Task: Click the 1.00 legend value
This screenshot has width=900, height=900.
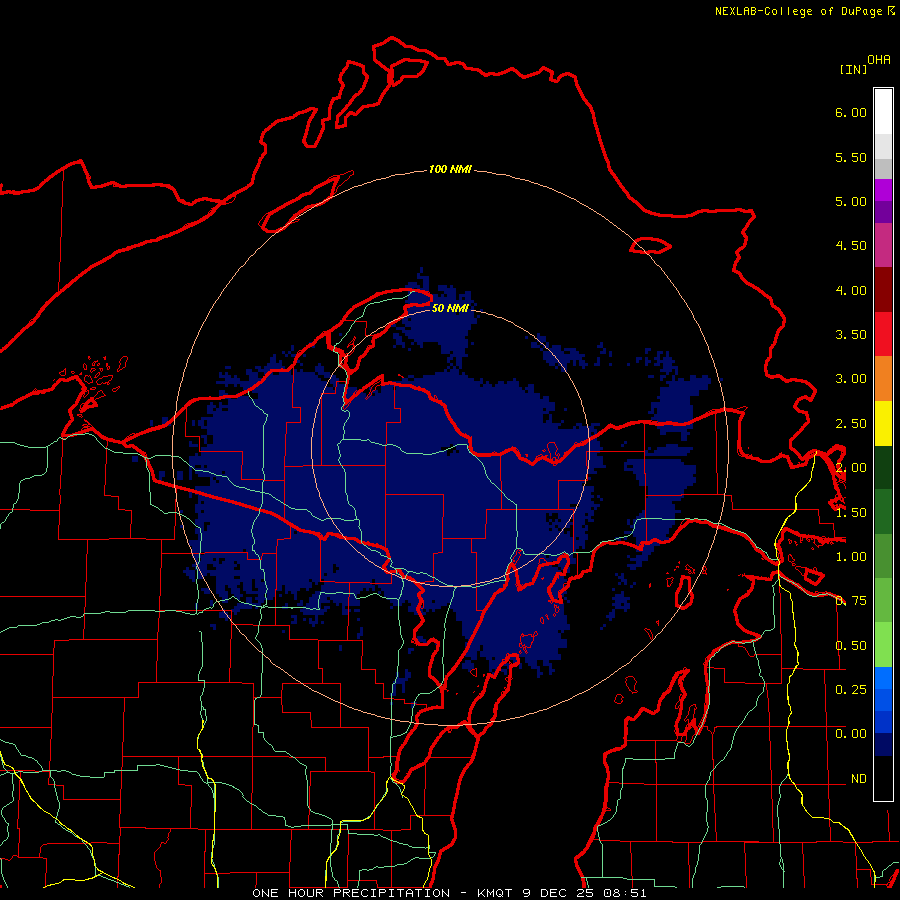Action: pos(851,557)
